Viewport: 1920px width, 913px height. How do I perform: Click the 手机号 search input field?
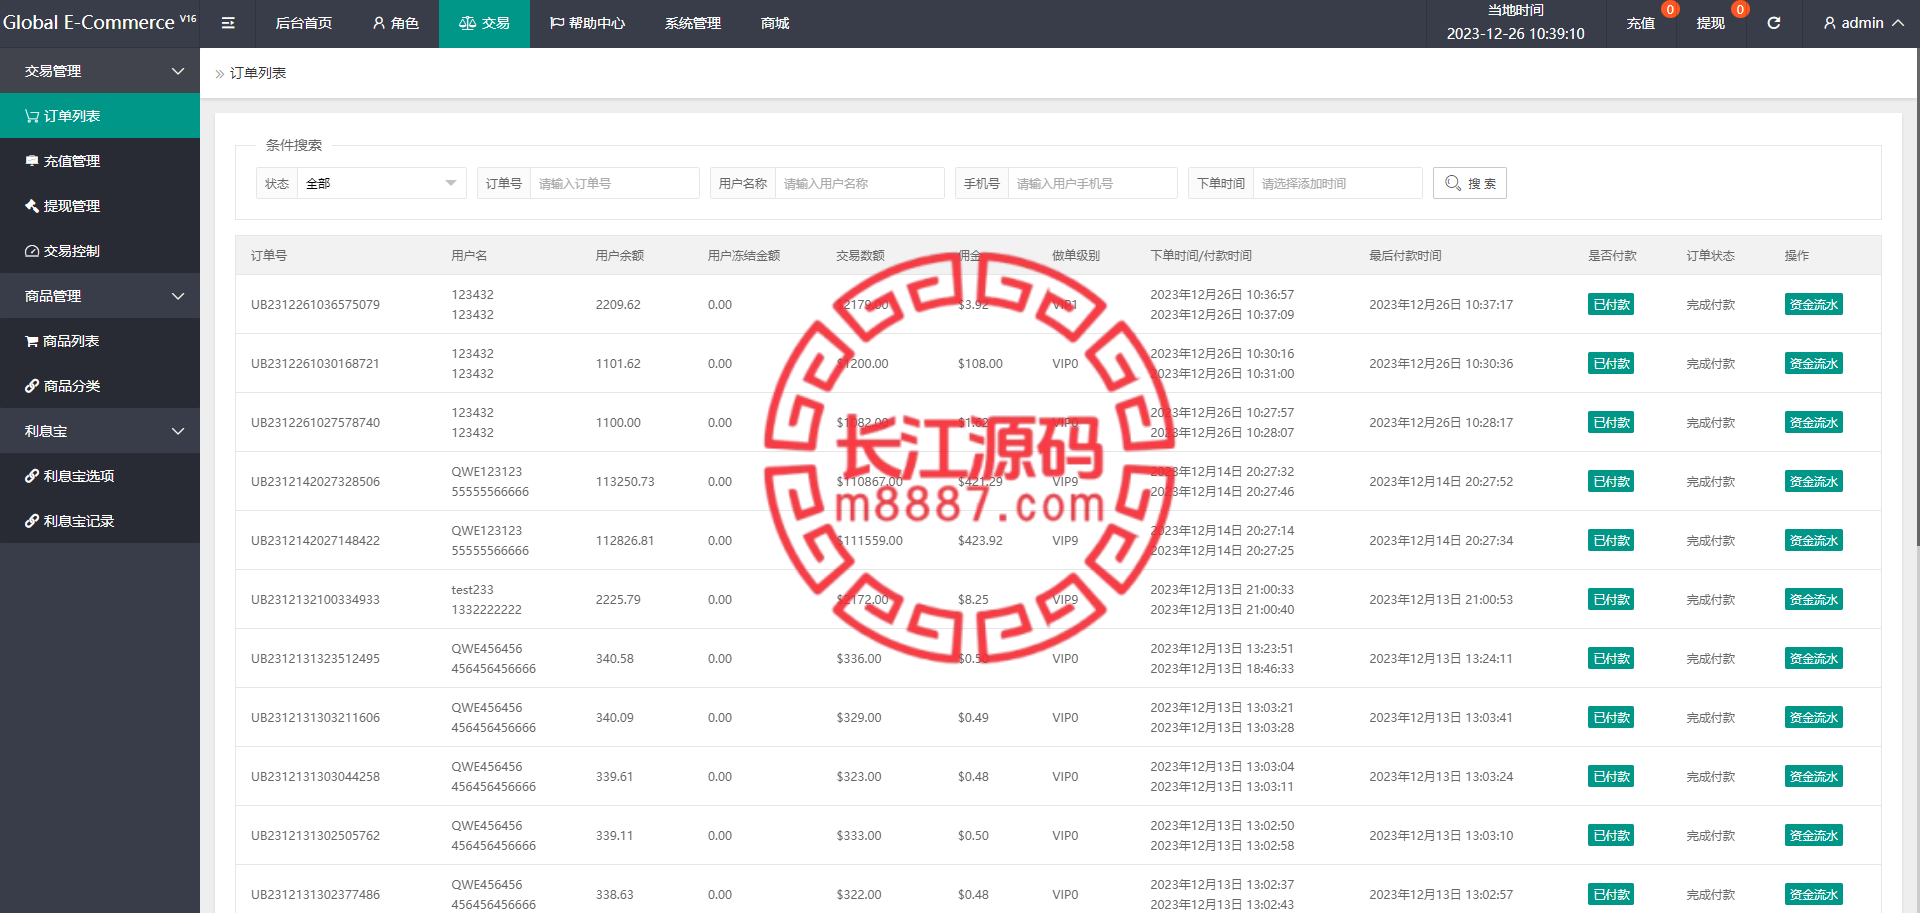click(x=1092, y=183)
